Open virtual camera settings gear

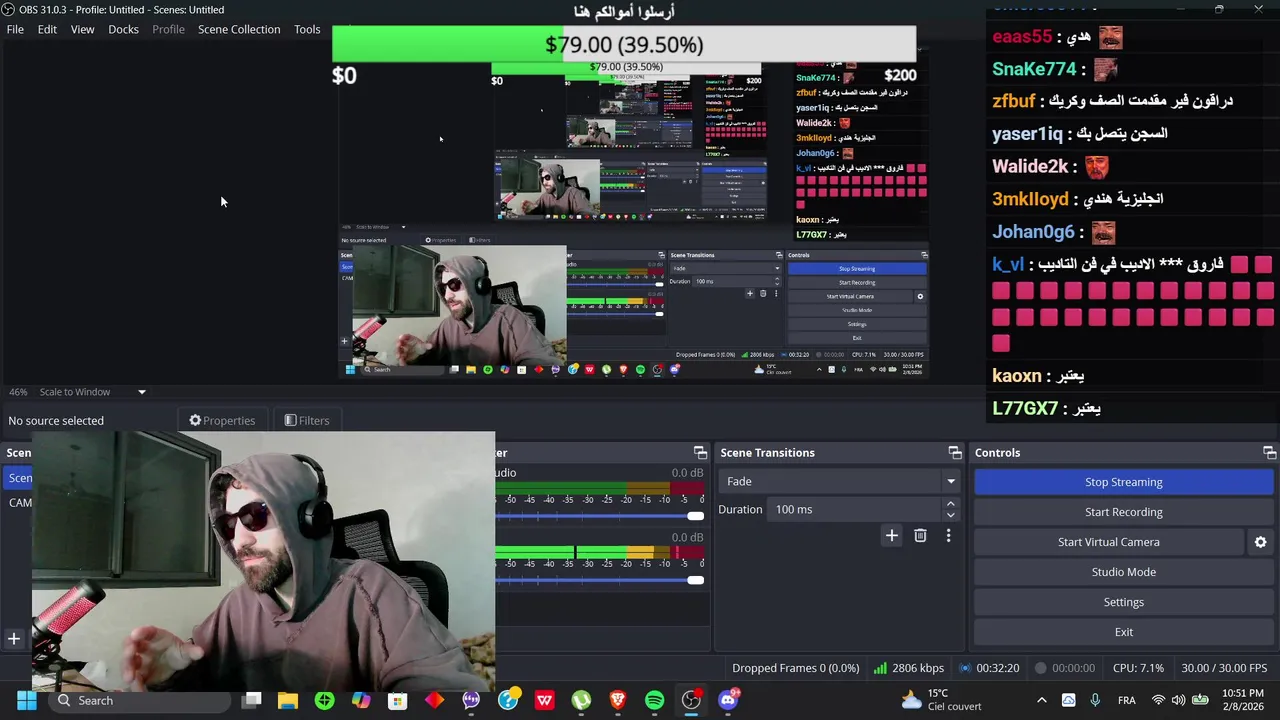click(x=1260, y=542)
